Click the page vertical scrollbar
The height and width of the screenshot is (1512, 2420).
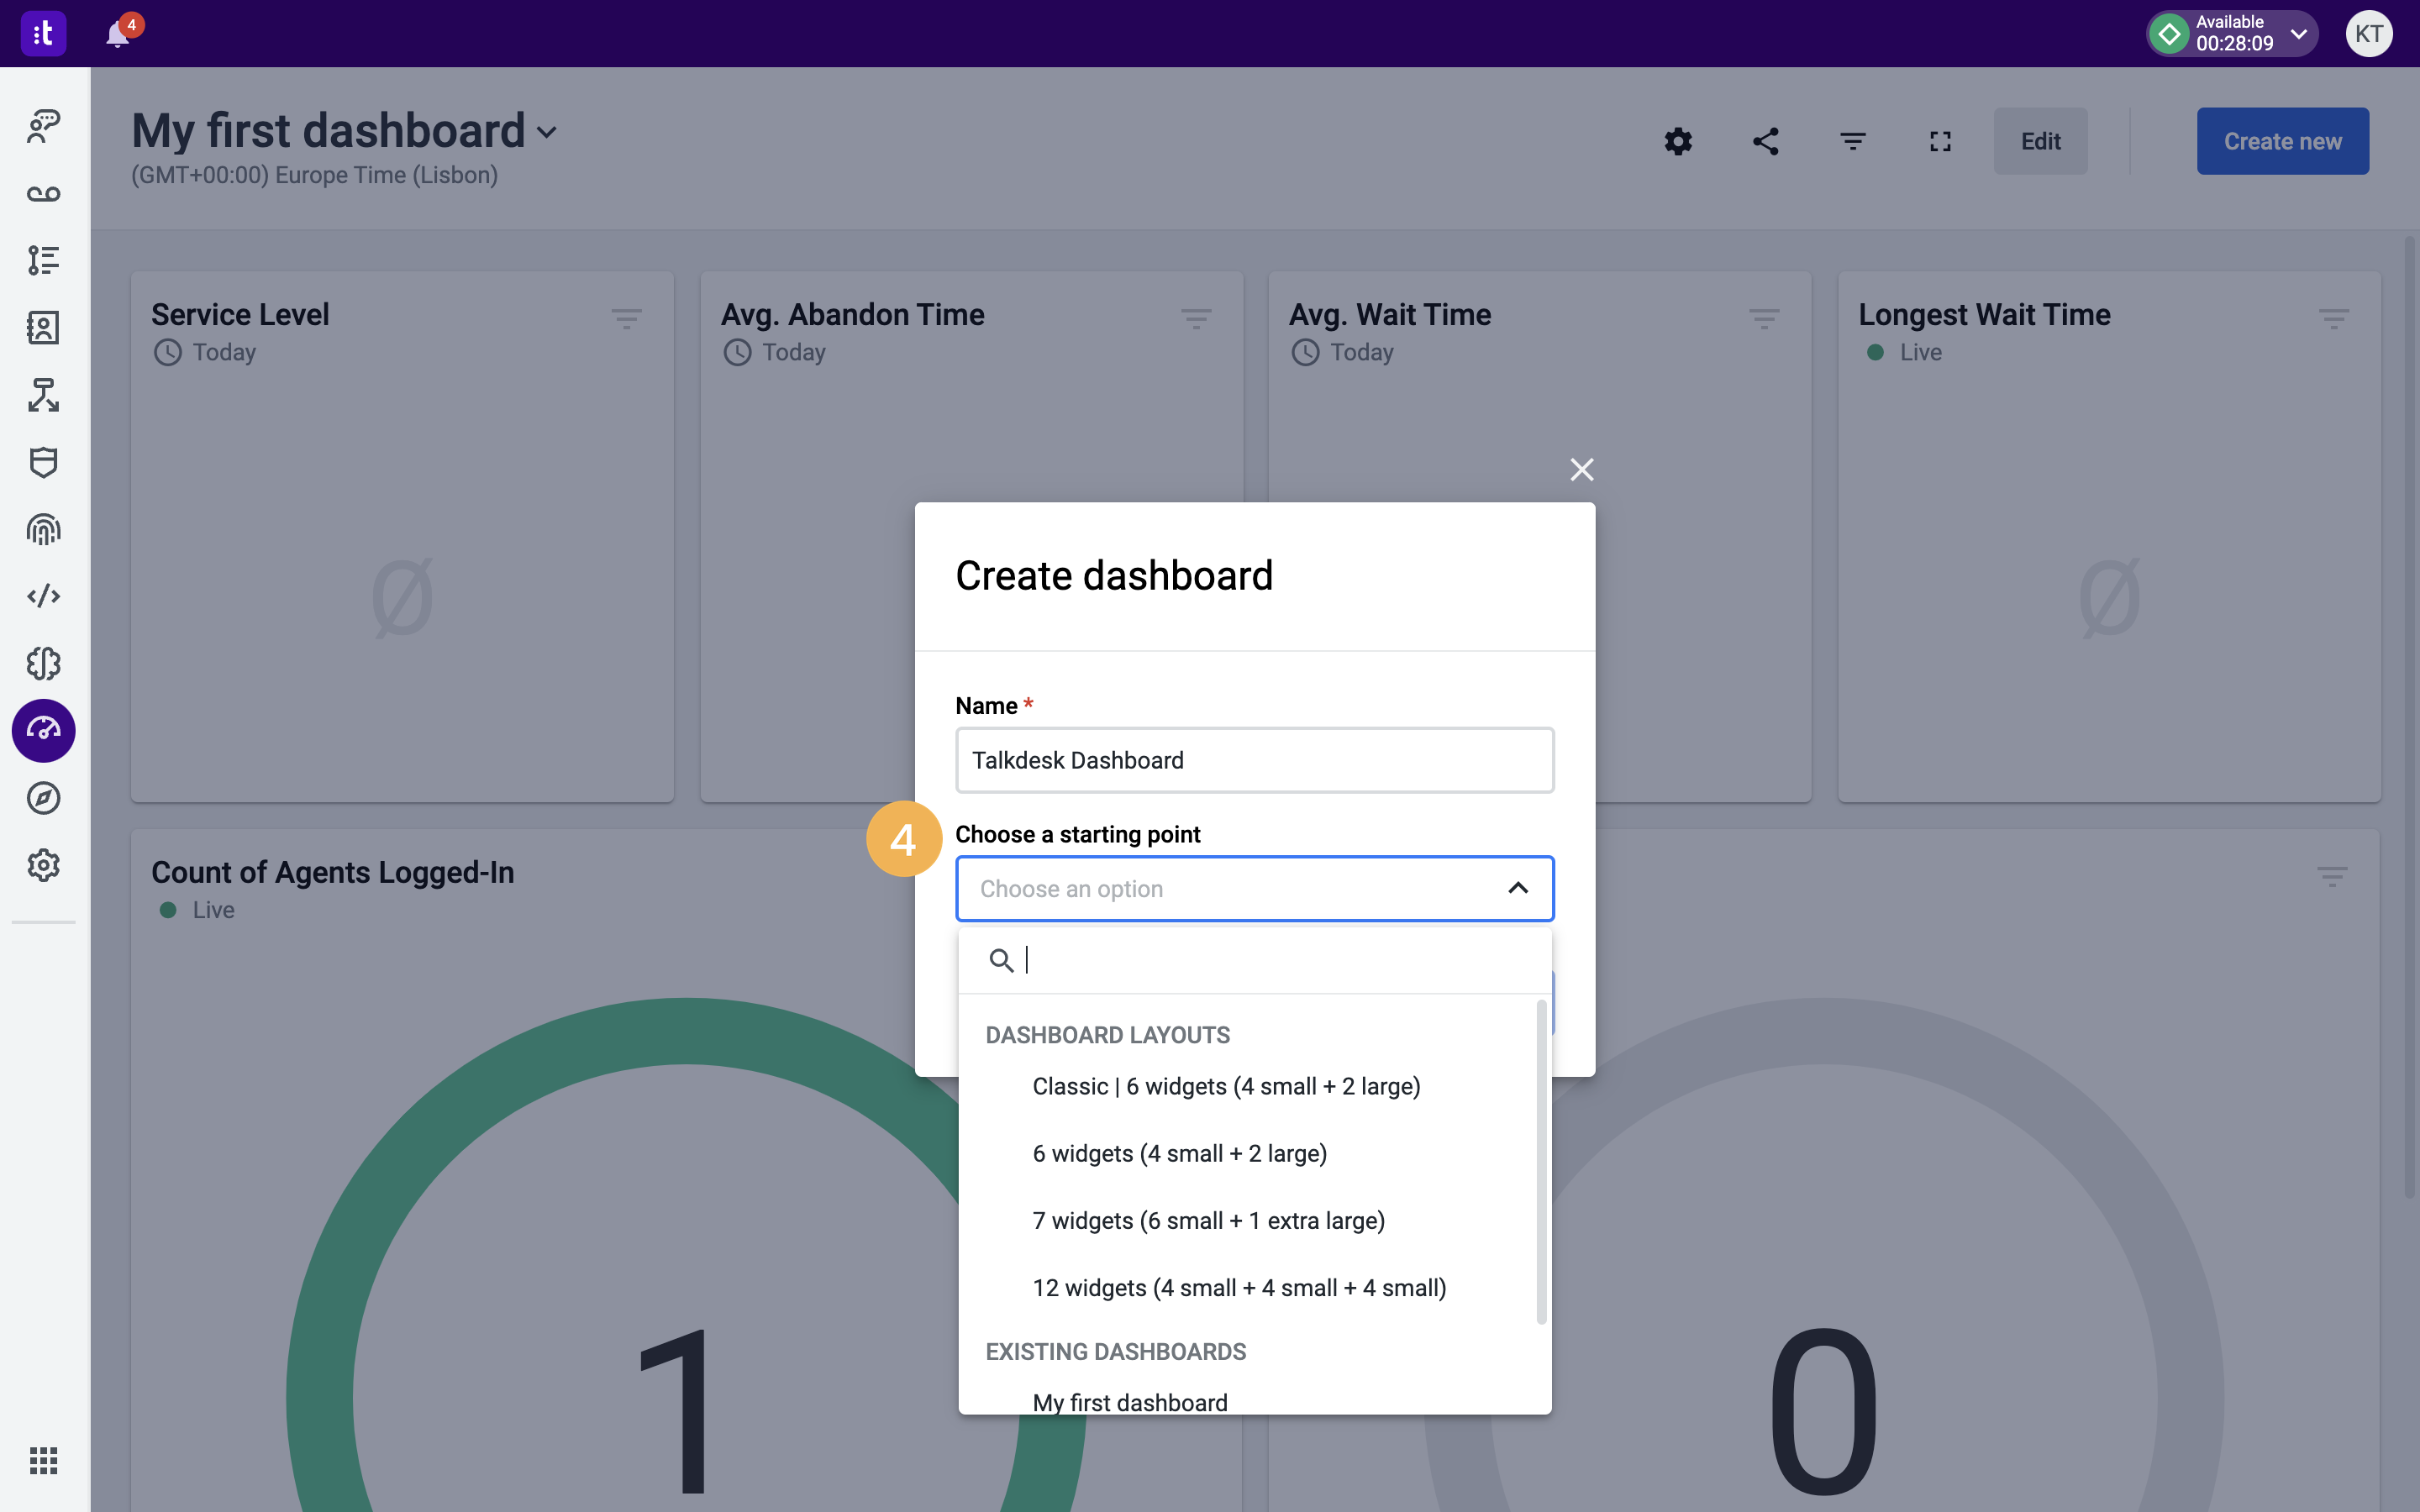pos(2410,716)
